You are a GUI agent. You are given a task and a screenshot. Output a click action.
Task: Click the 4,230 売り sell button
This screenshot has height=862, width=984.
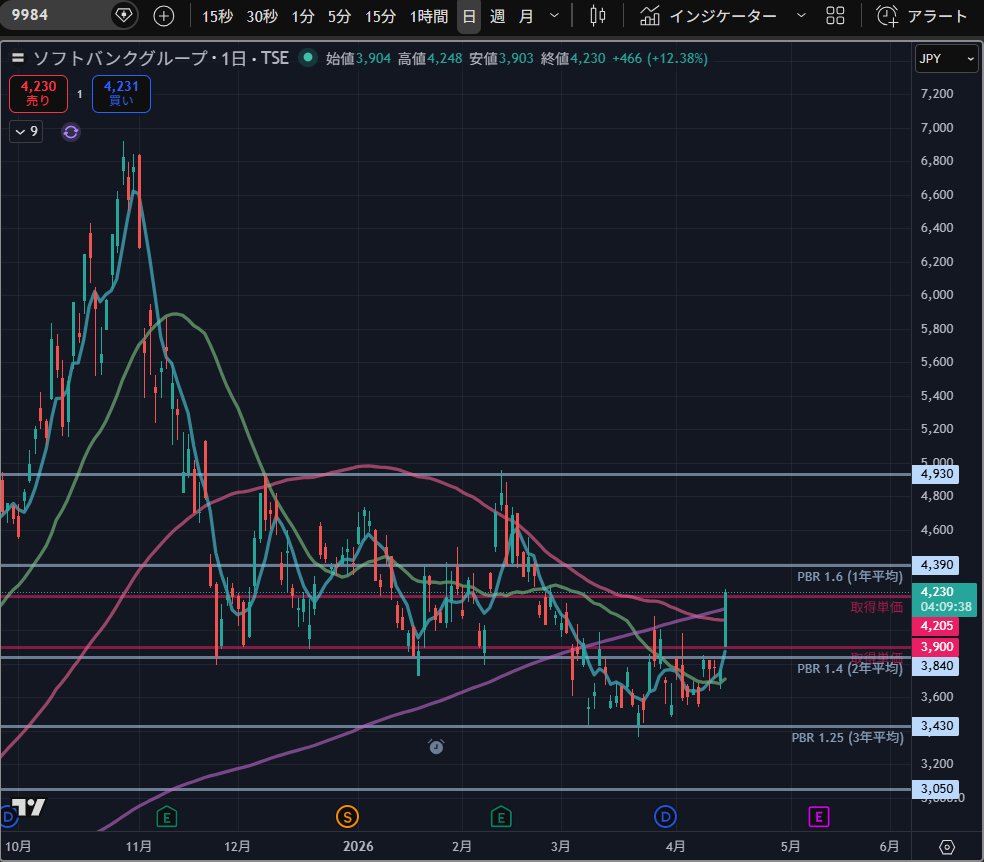(38, 93)
